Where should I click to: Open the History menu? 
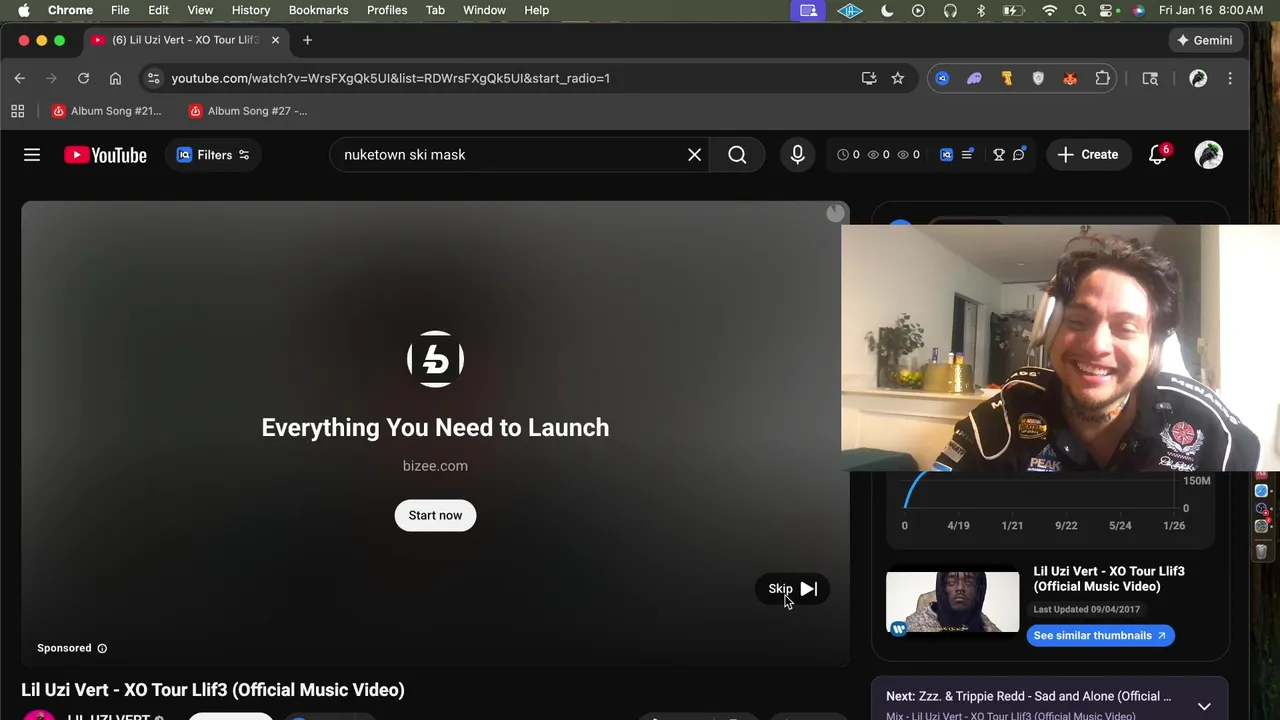tap(251, 10)
